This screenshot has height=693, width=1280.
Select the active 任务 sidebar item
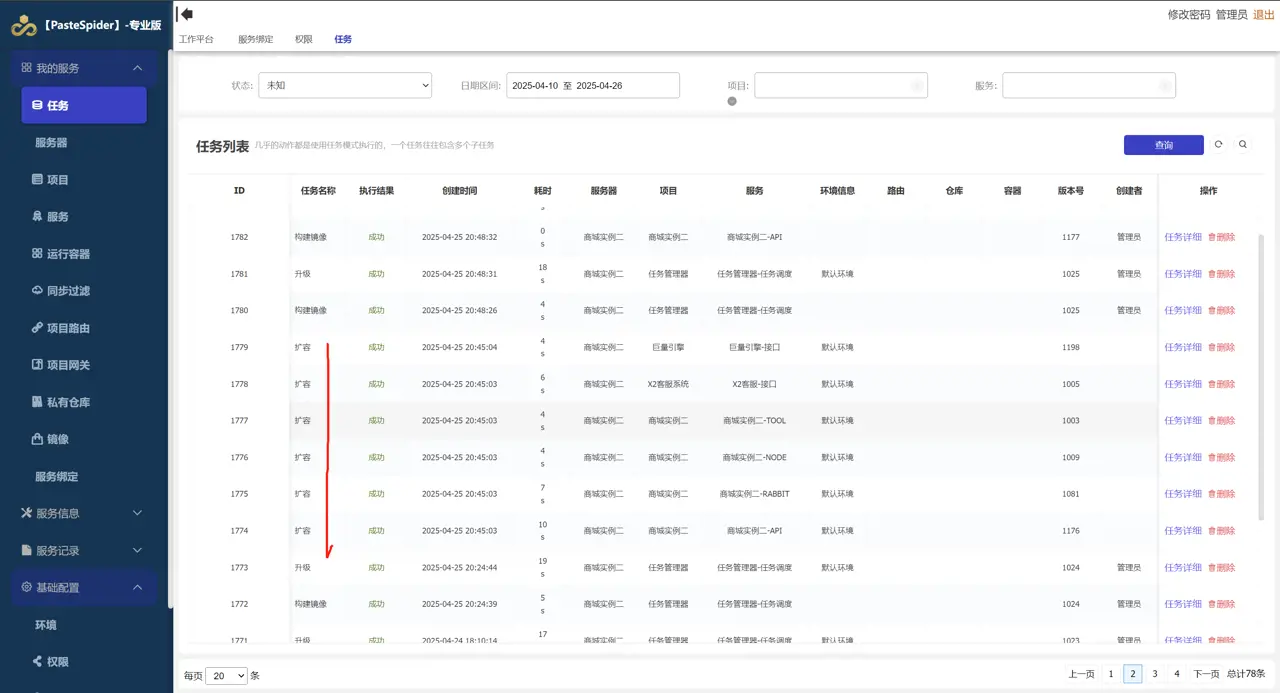pos(84,105)
